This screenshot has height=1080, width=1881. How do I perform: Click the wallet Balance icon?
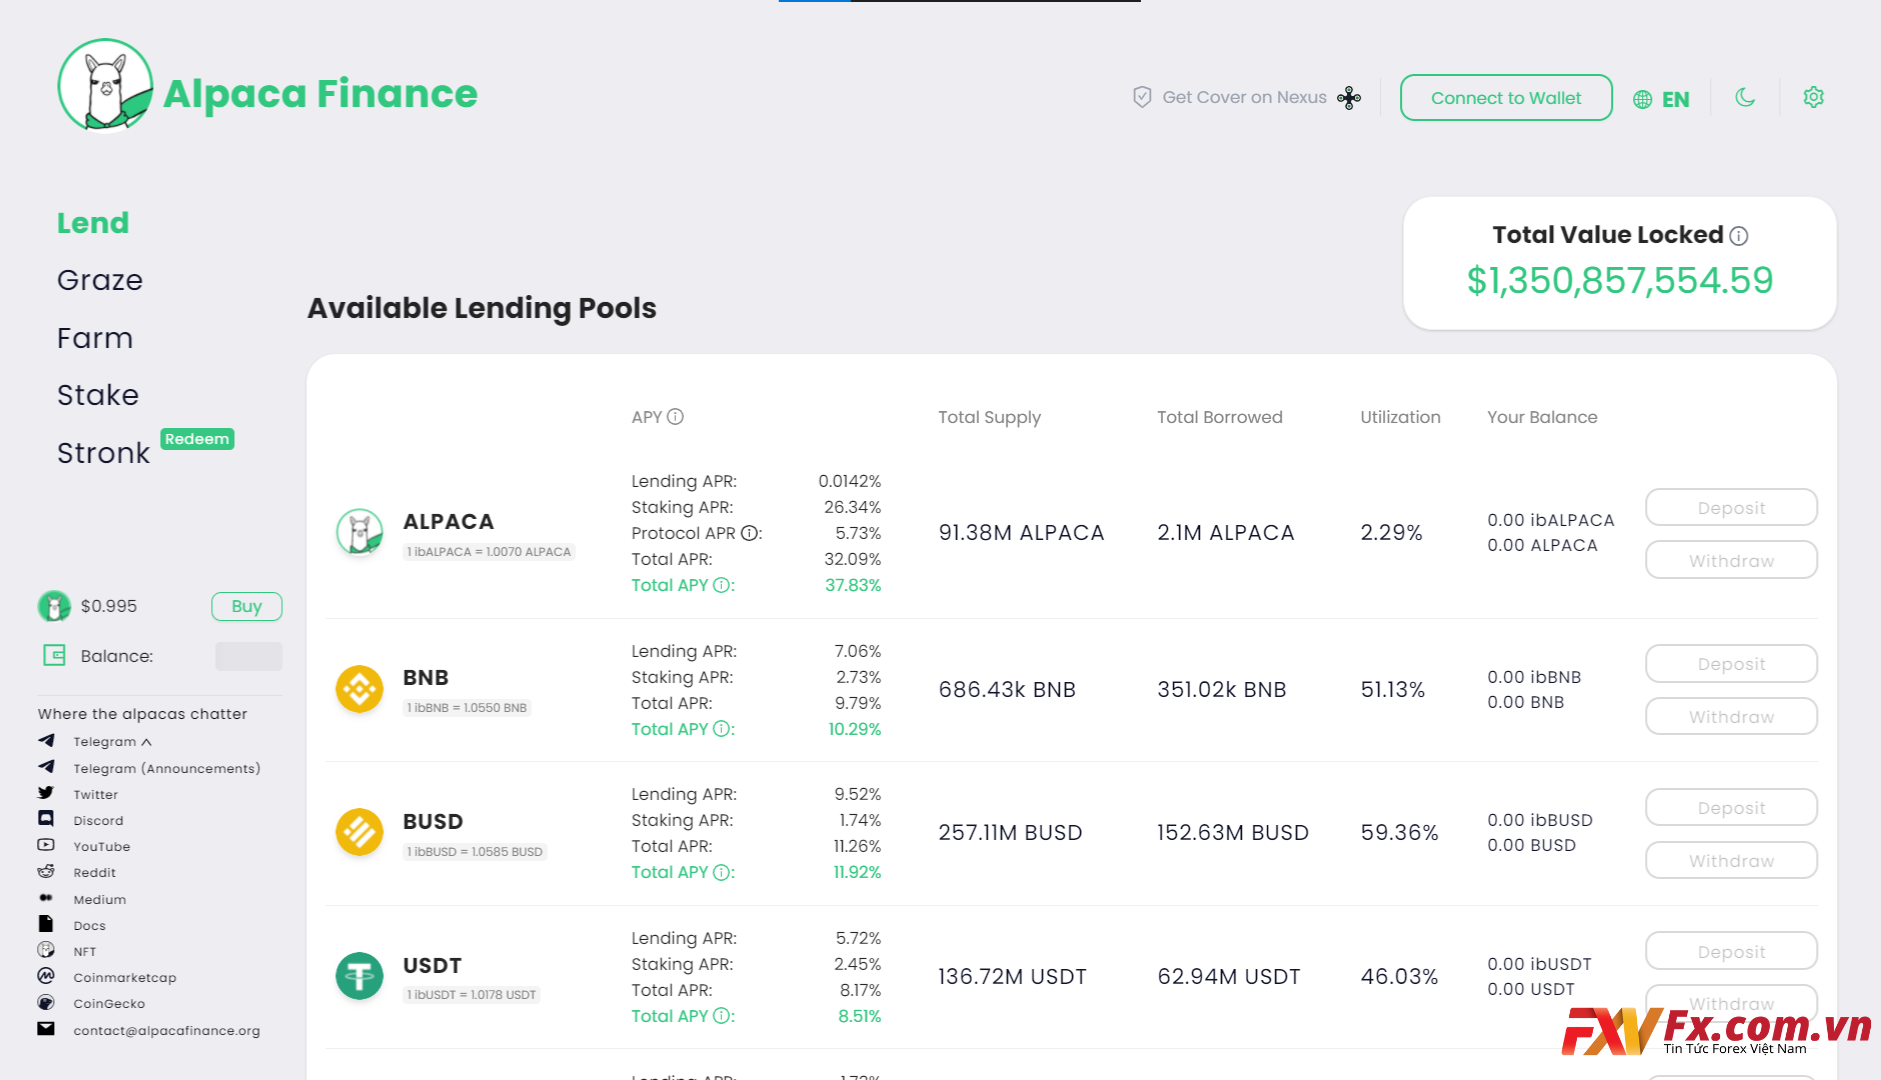[54, 655]
